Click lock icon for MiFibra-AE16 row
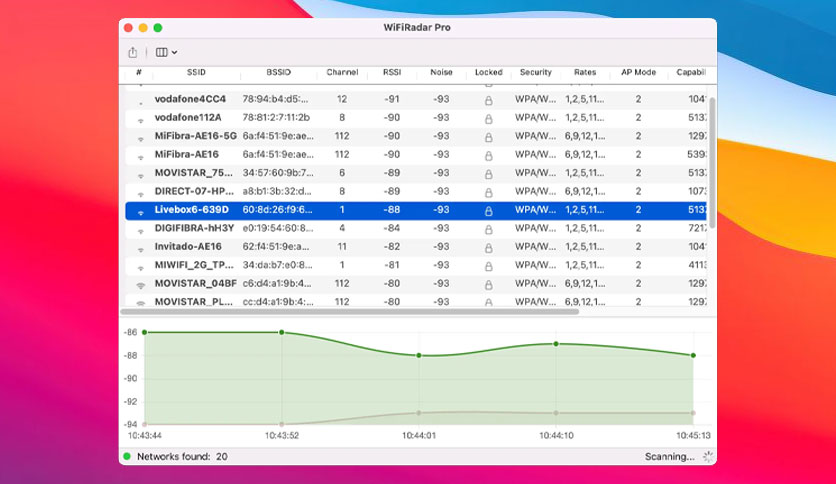 pos(488,156)
